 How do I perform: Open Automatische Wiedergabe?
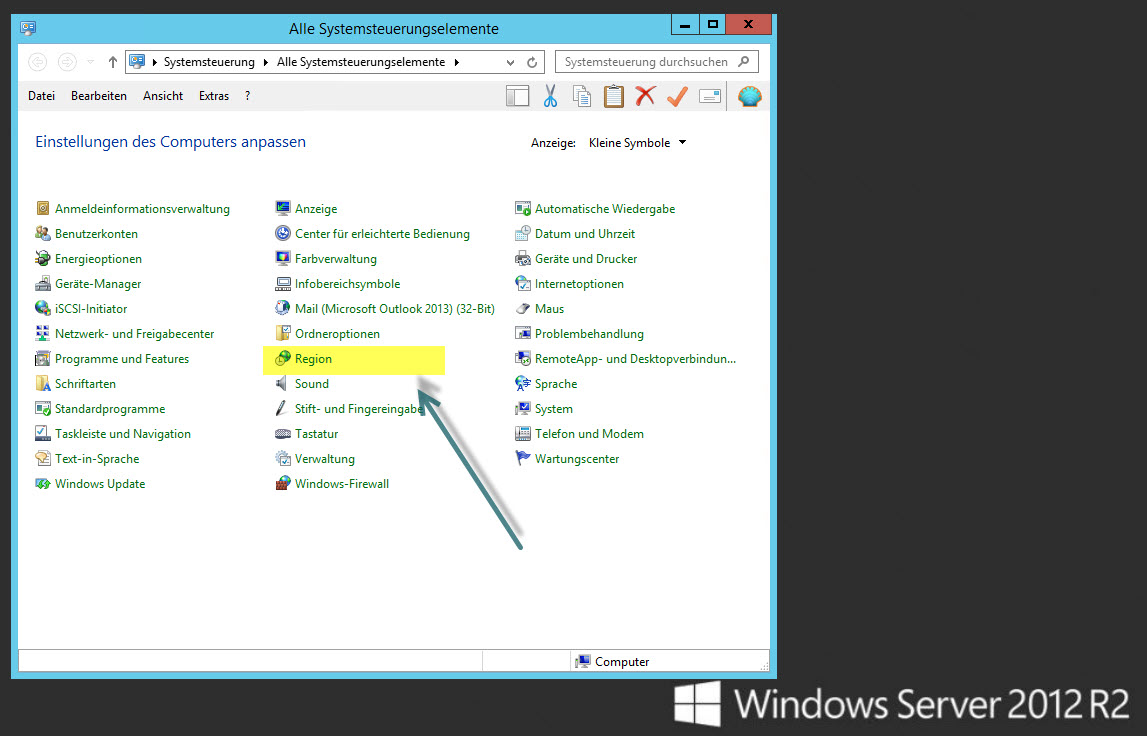(605, 209)
